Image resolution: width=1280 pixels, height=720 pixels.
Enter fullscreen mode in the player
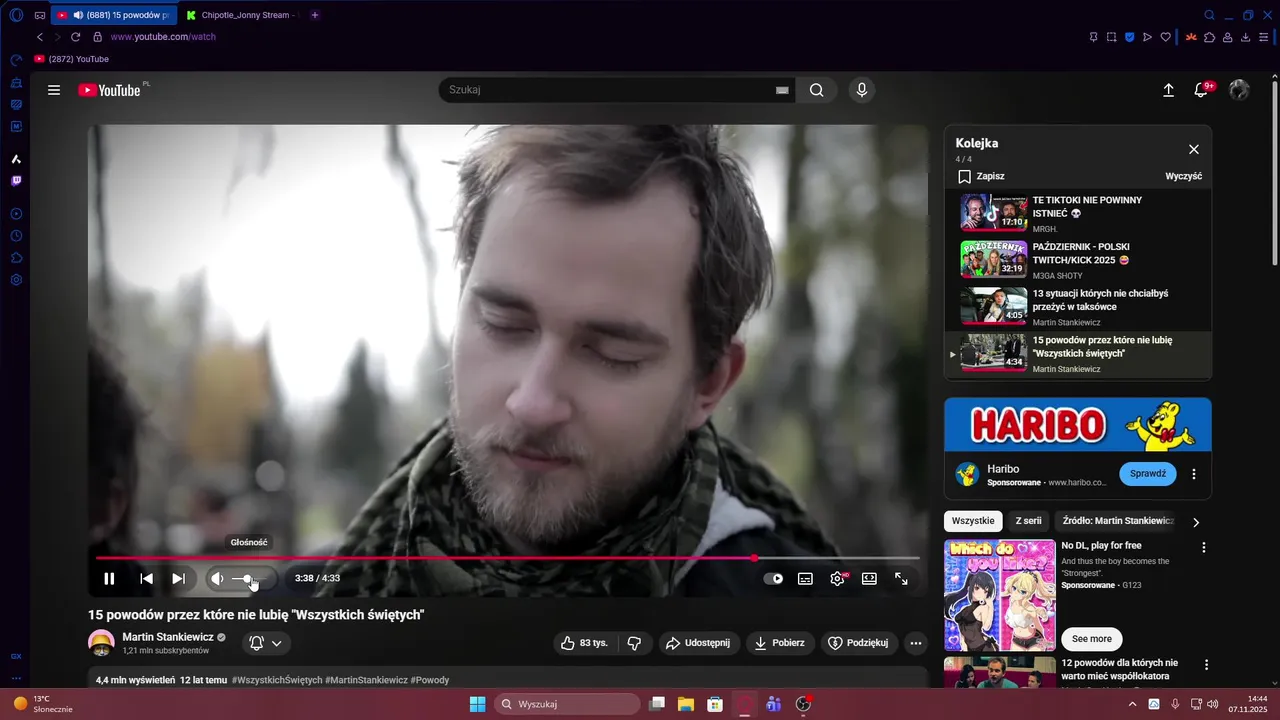click(x=901, y=578)
